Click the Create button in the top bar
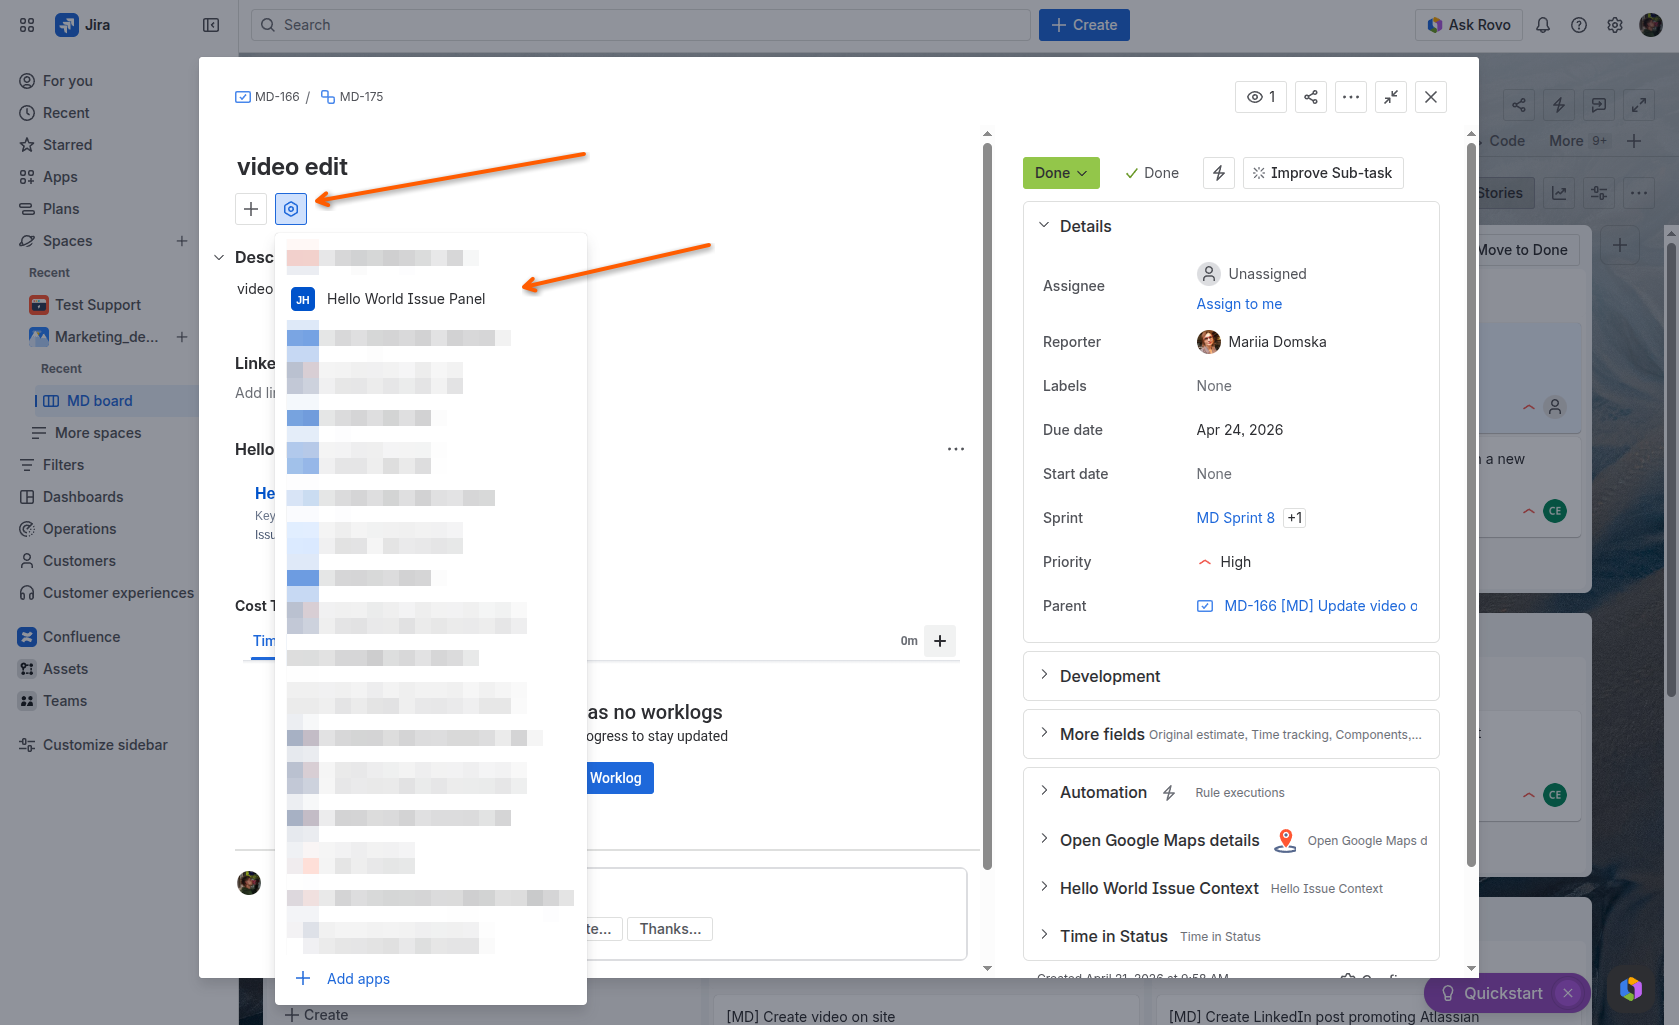The width and height of the screenshot is (1679, 1025). pyautogui.click(x=1084, y=25)
